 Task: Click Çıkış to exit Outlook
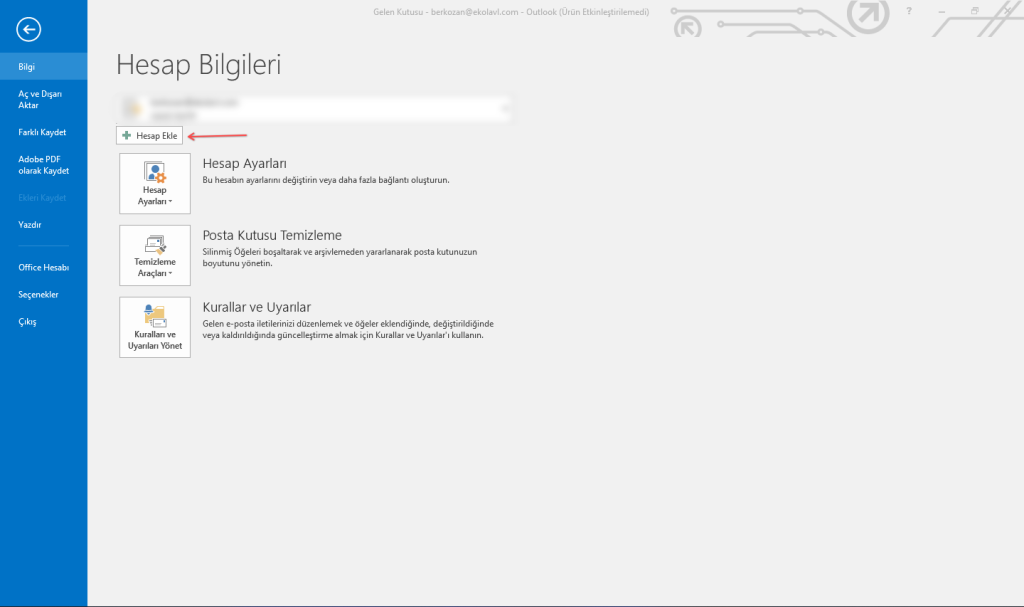[x=27, y=322]
